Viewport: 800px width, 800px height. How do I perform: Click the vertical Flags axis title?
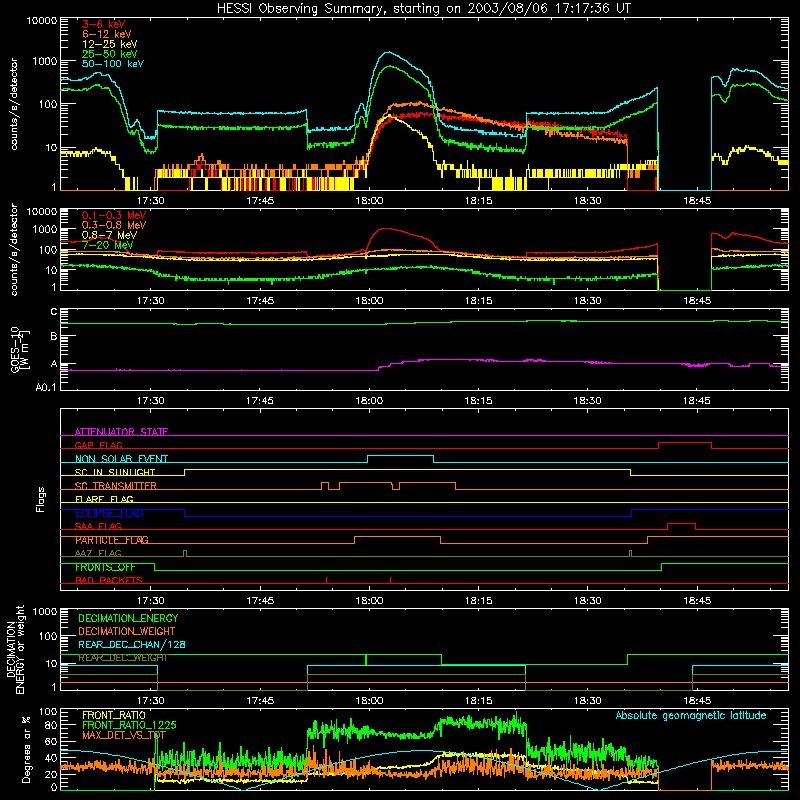(41, 499)
